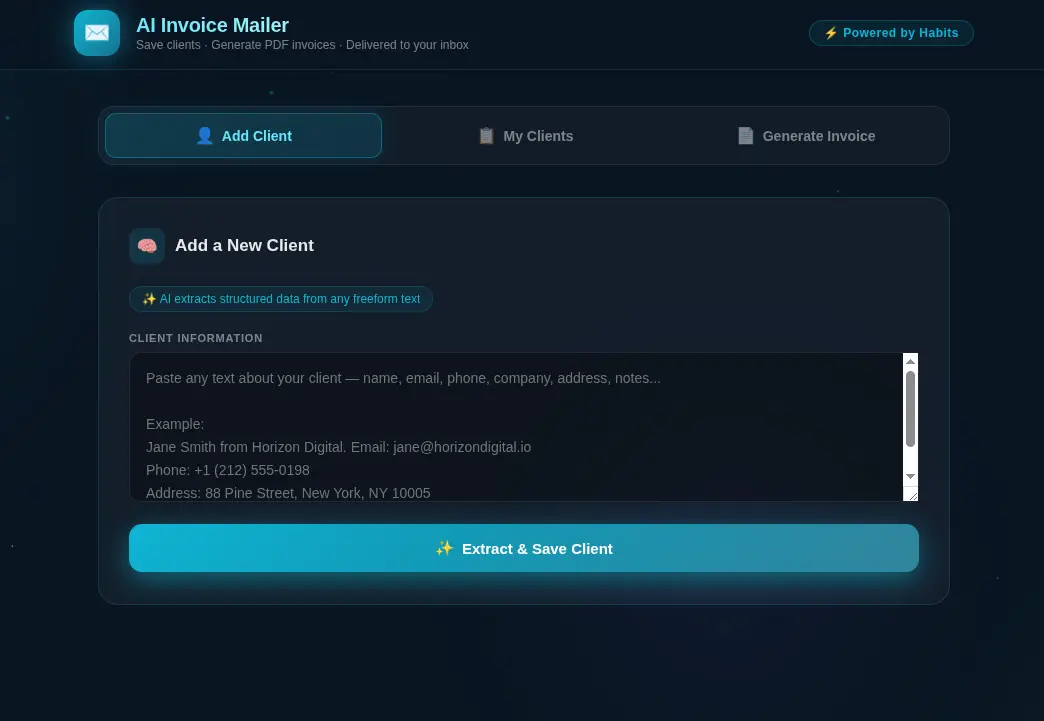The width and height of the screenshot is (1044, 721).
Task: Click the Add a New Client heading
Action: point(244,246)
